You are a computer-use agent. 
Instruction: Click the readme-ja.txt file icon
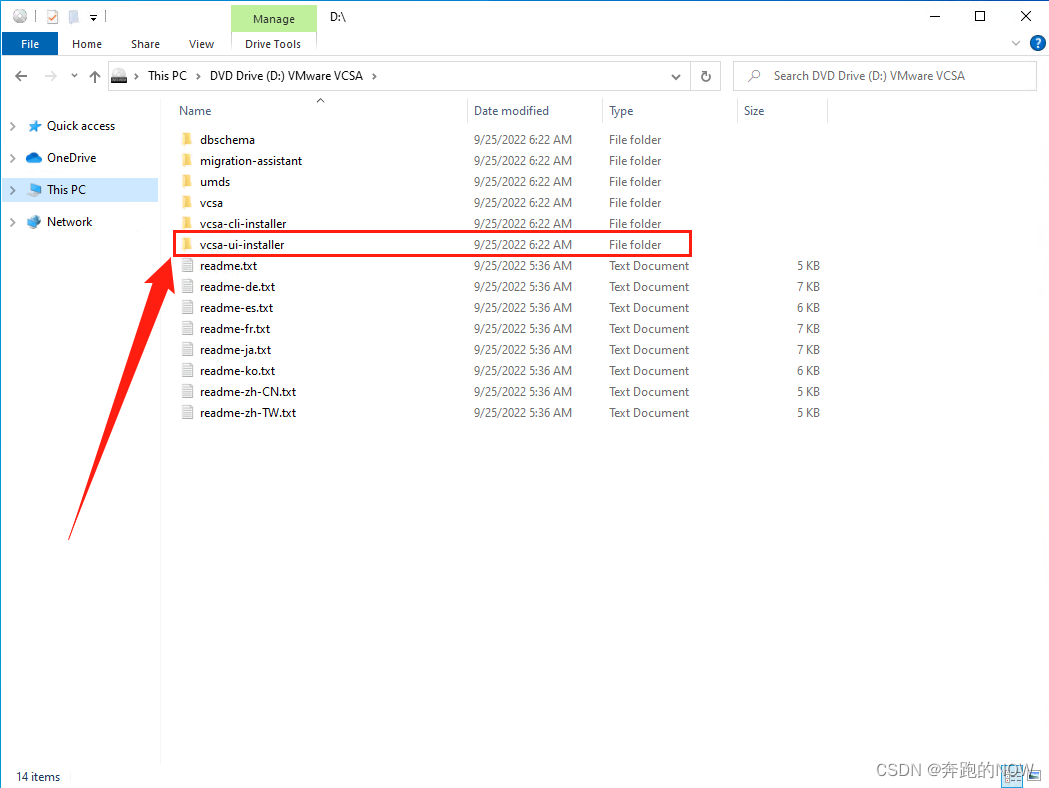pyautogui.click(x=187, y=349)
